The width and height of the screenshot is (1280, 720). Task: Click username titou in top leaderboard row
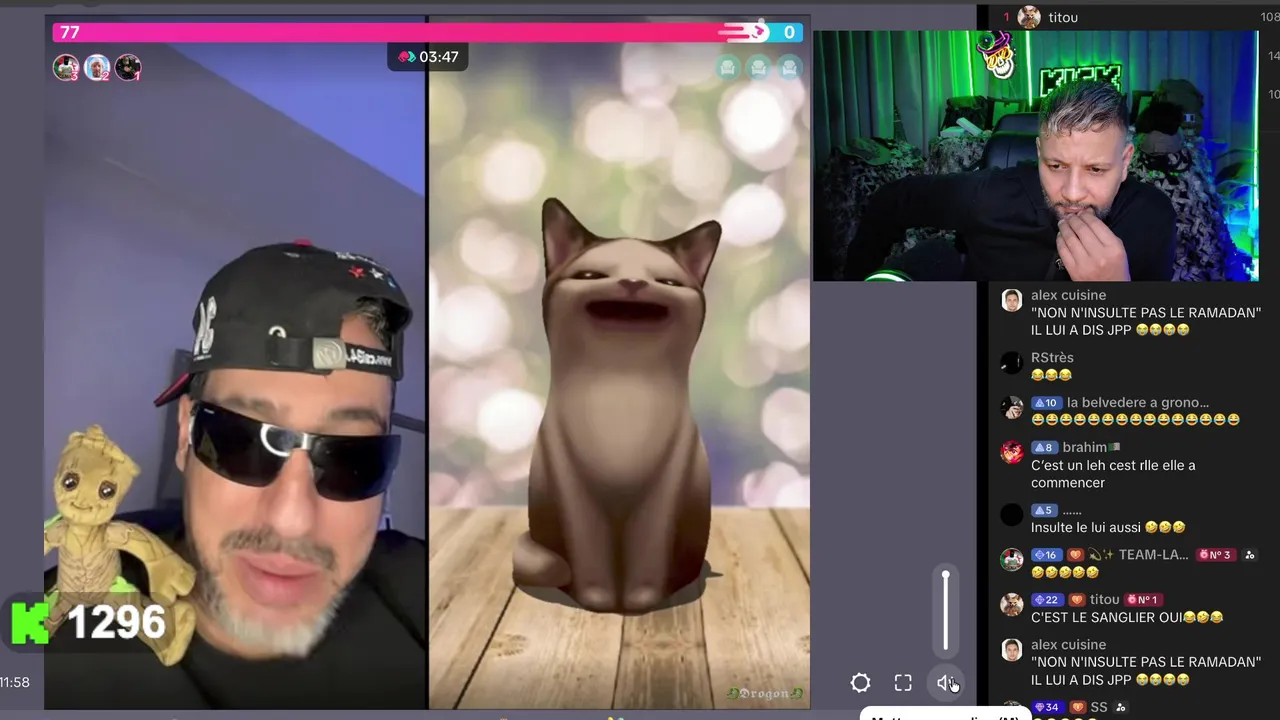[x=1063, y=17]
